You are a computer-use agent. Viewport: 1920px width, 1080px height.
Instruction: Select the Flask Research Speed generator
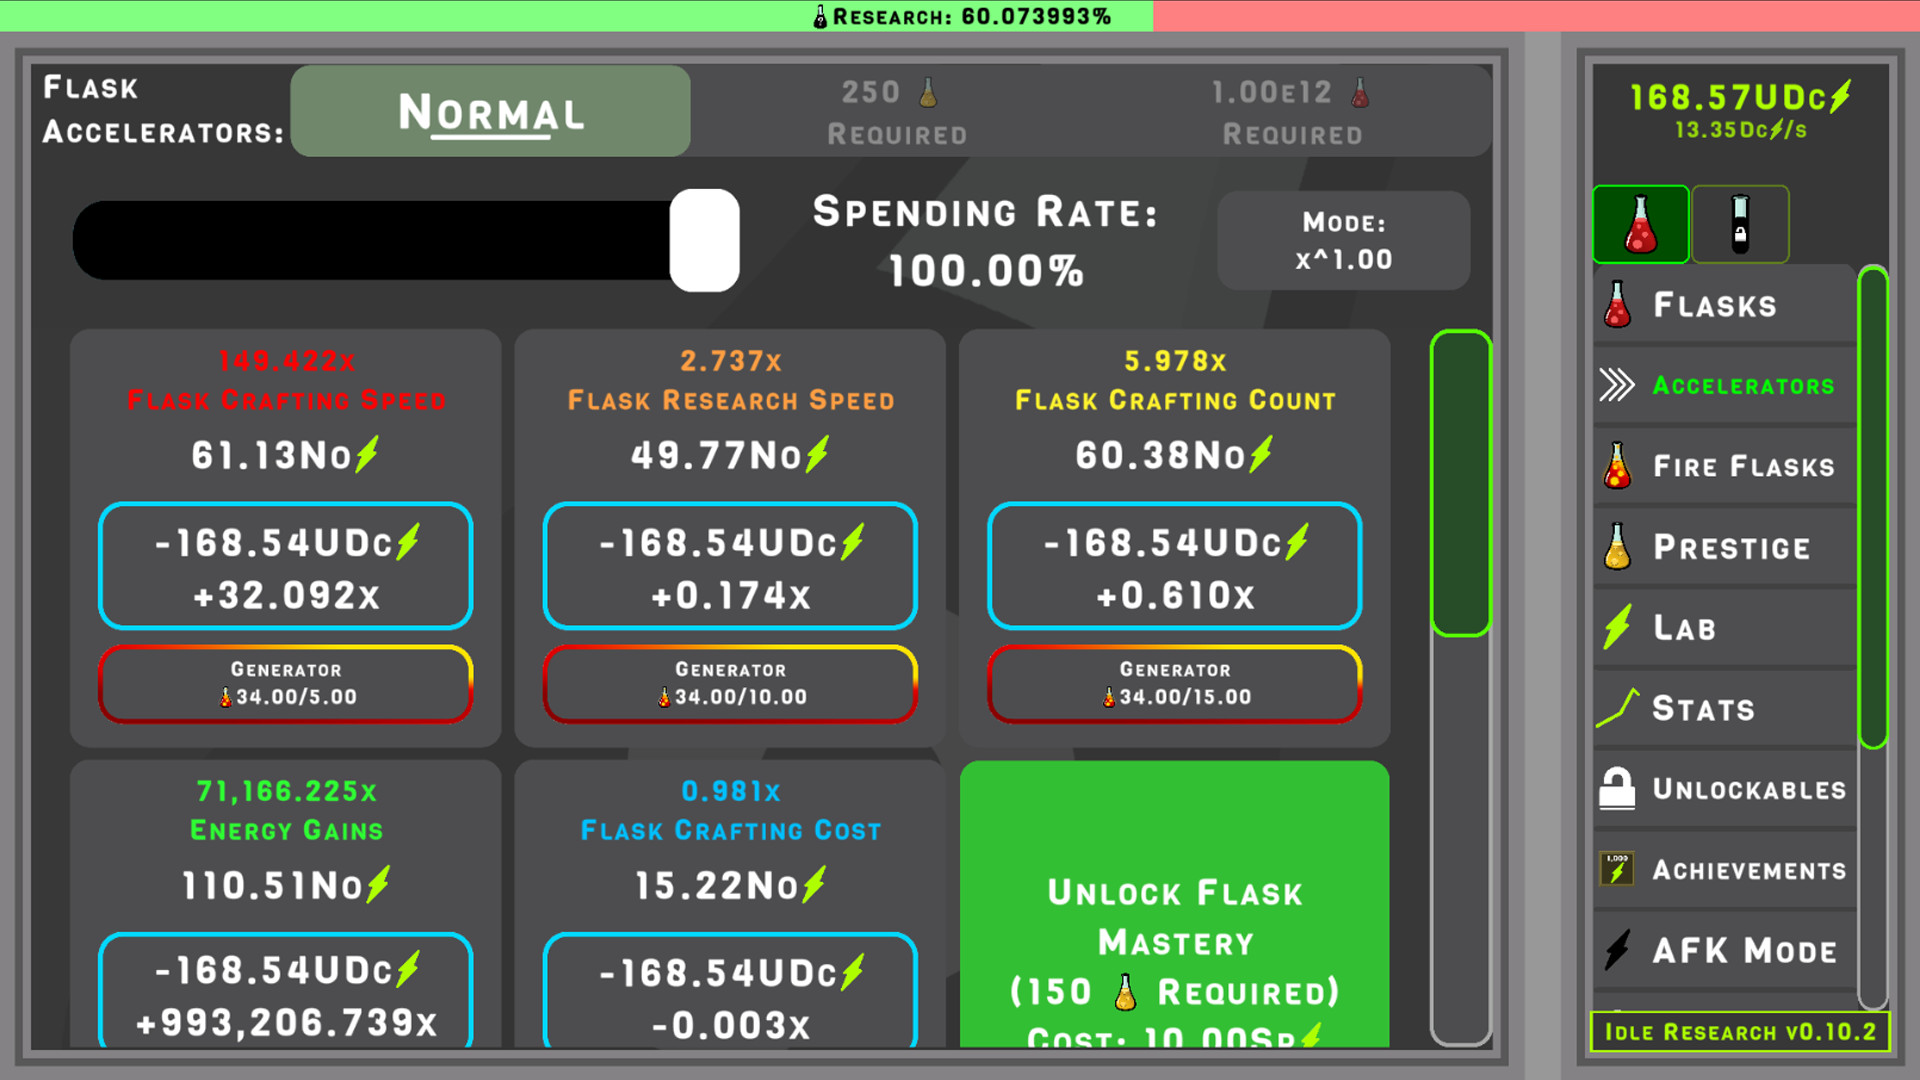(731, 683)
